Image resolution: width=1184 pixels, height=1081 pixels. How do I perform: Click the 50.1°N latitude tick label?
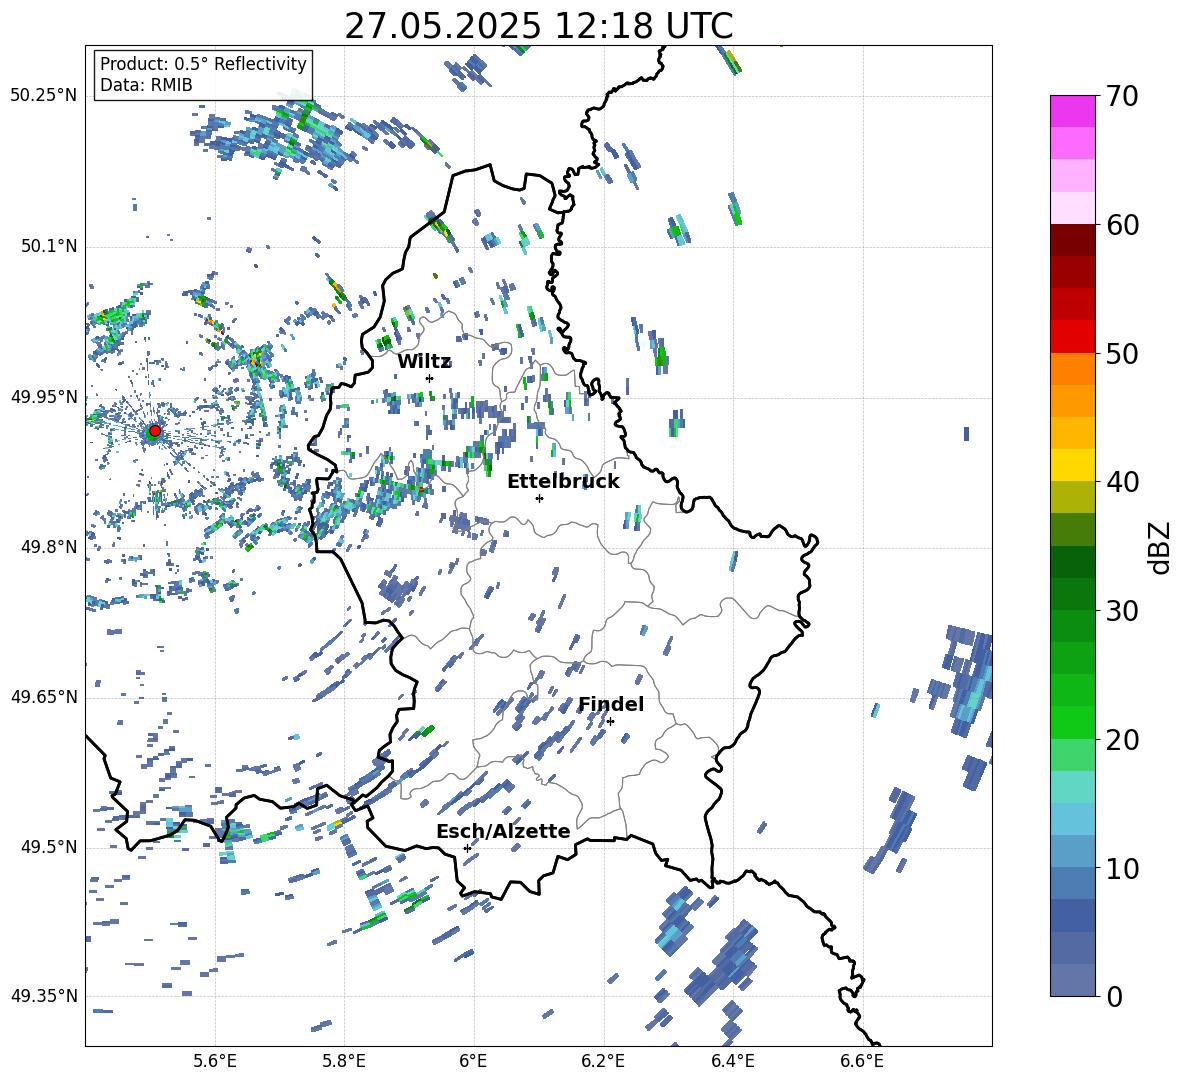coord(49,246)
